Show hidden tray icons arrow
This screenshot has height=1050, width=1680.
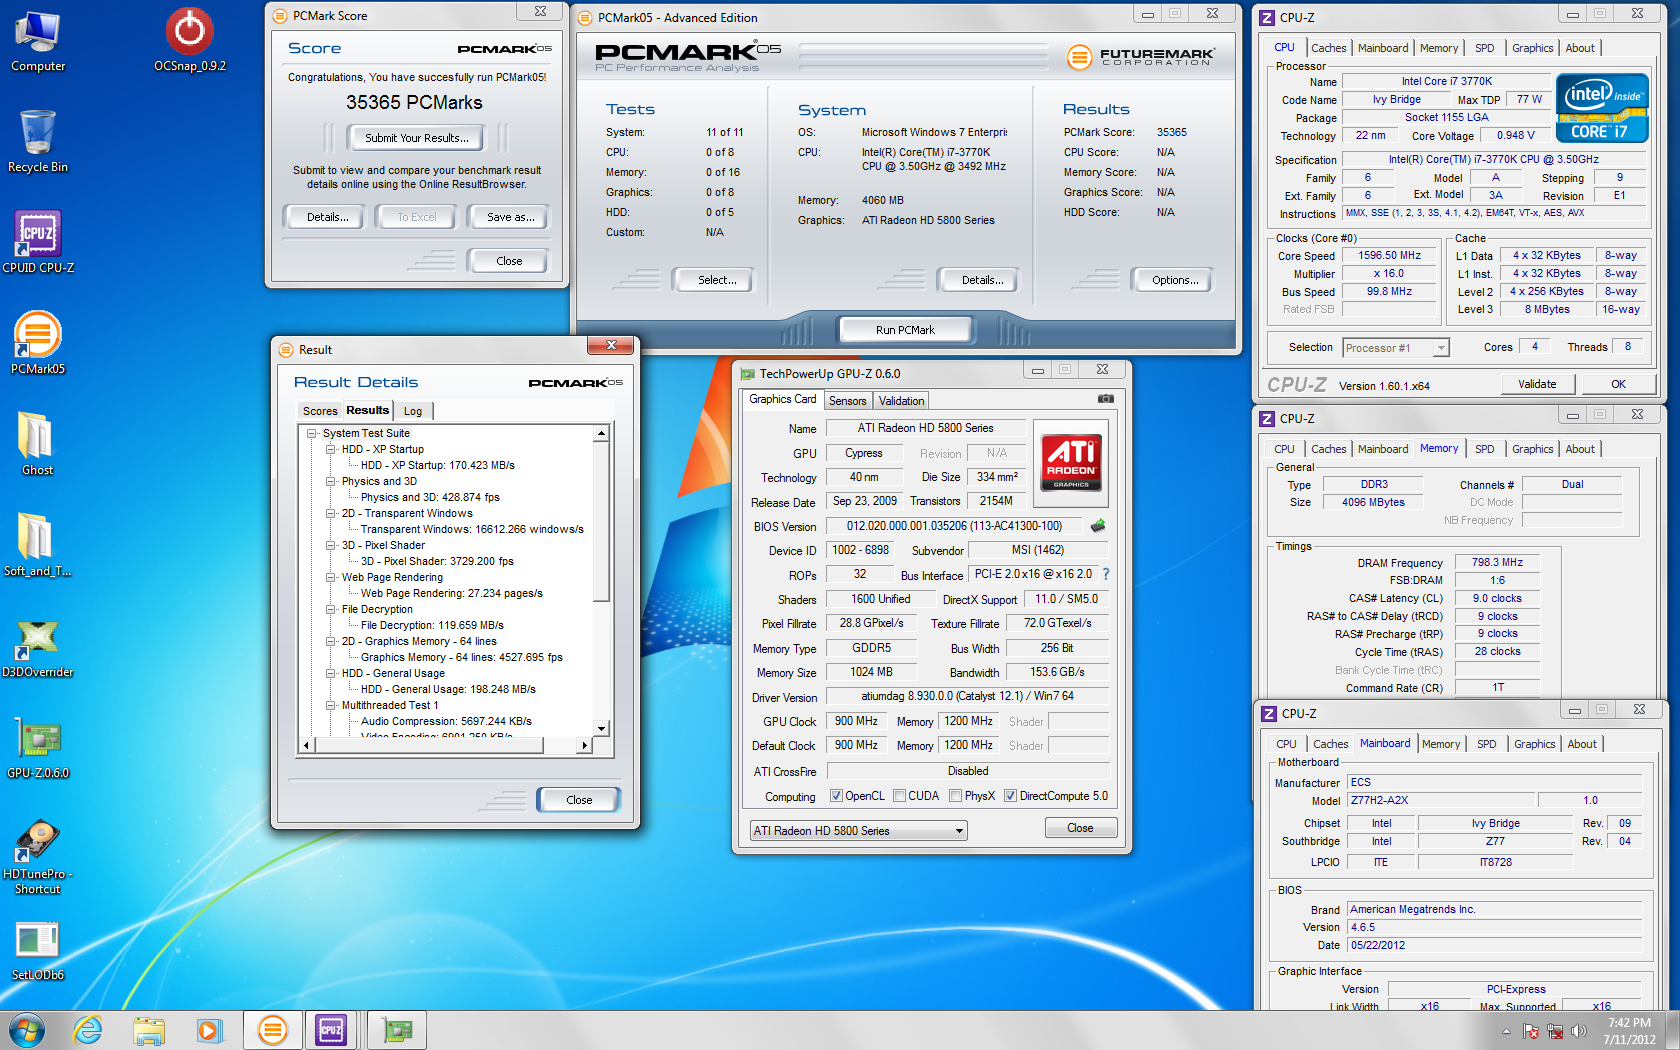(1506, 1031)
